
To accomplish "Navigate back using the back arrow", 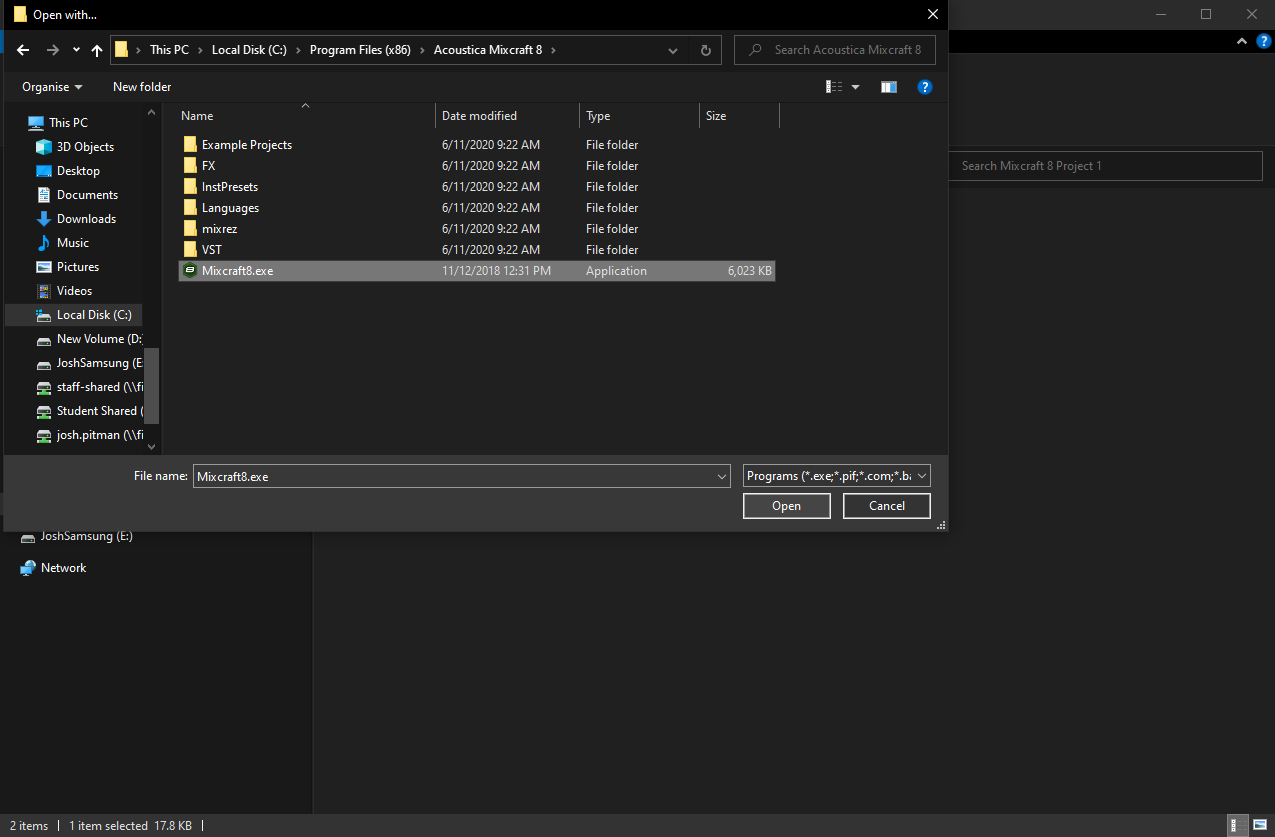I will tap(22, 49).
